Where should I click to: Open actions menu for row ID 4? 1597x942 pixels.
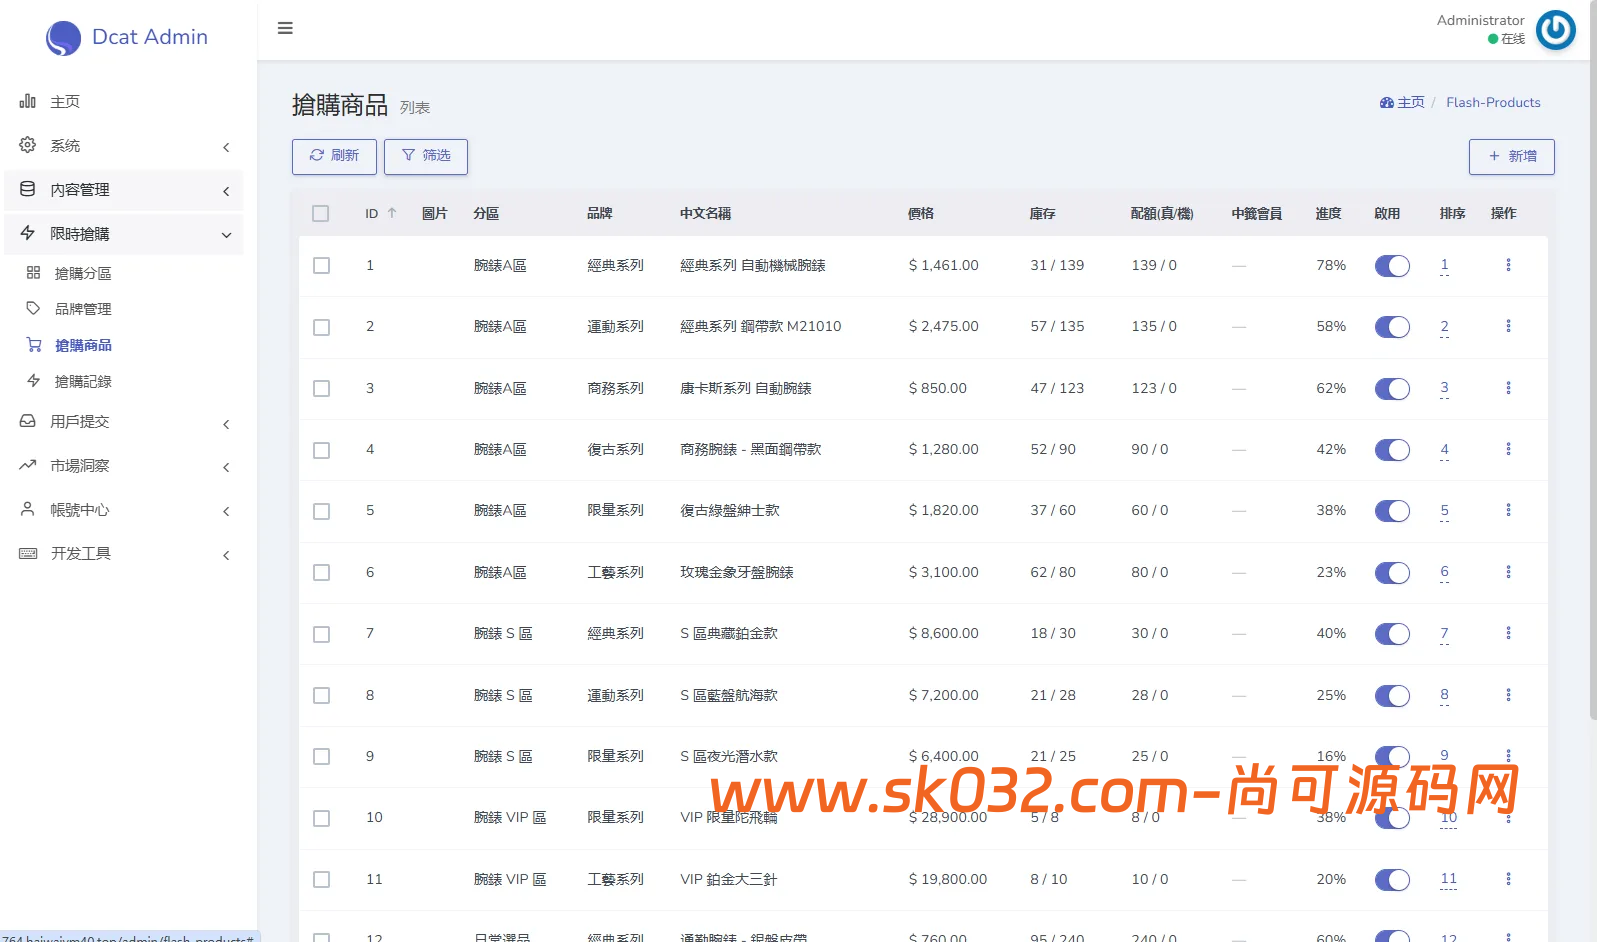coord(1508,449)
